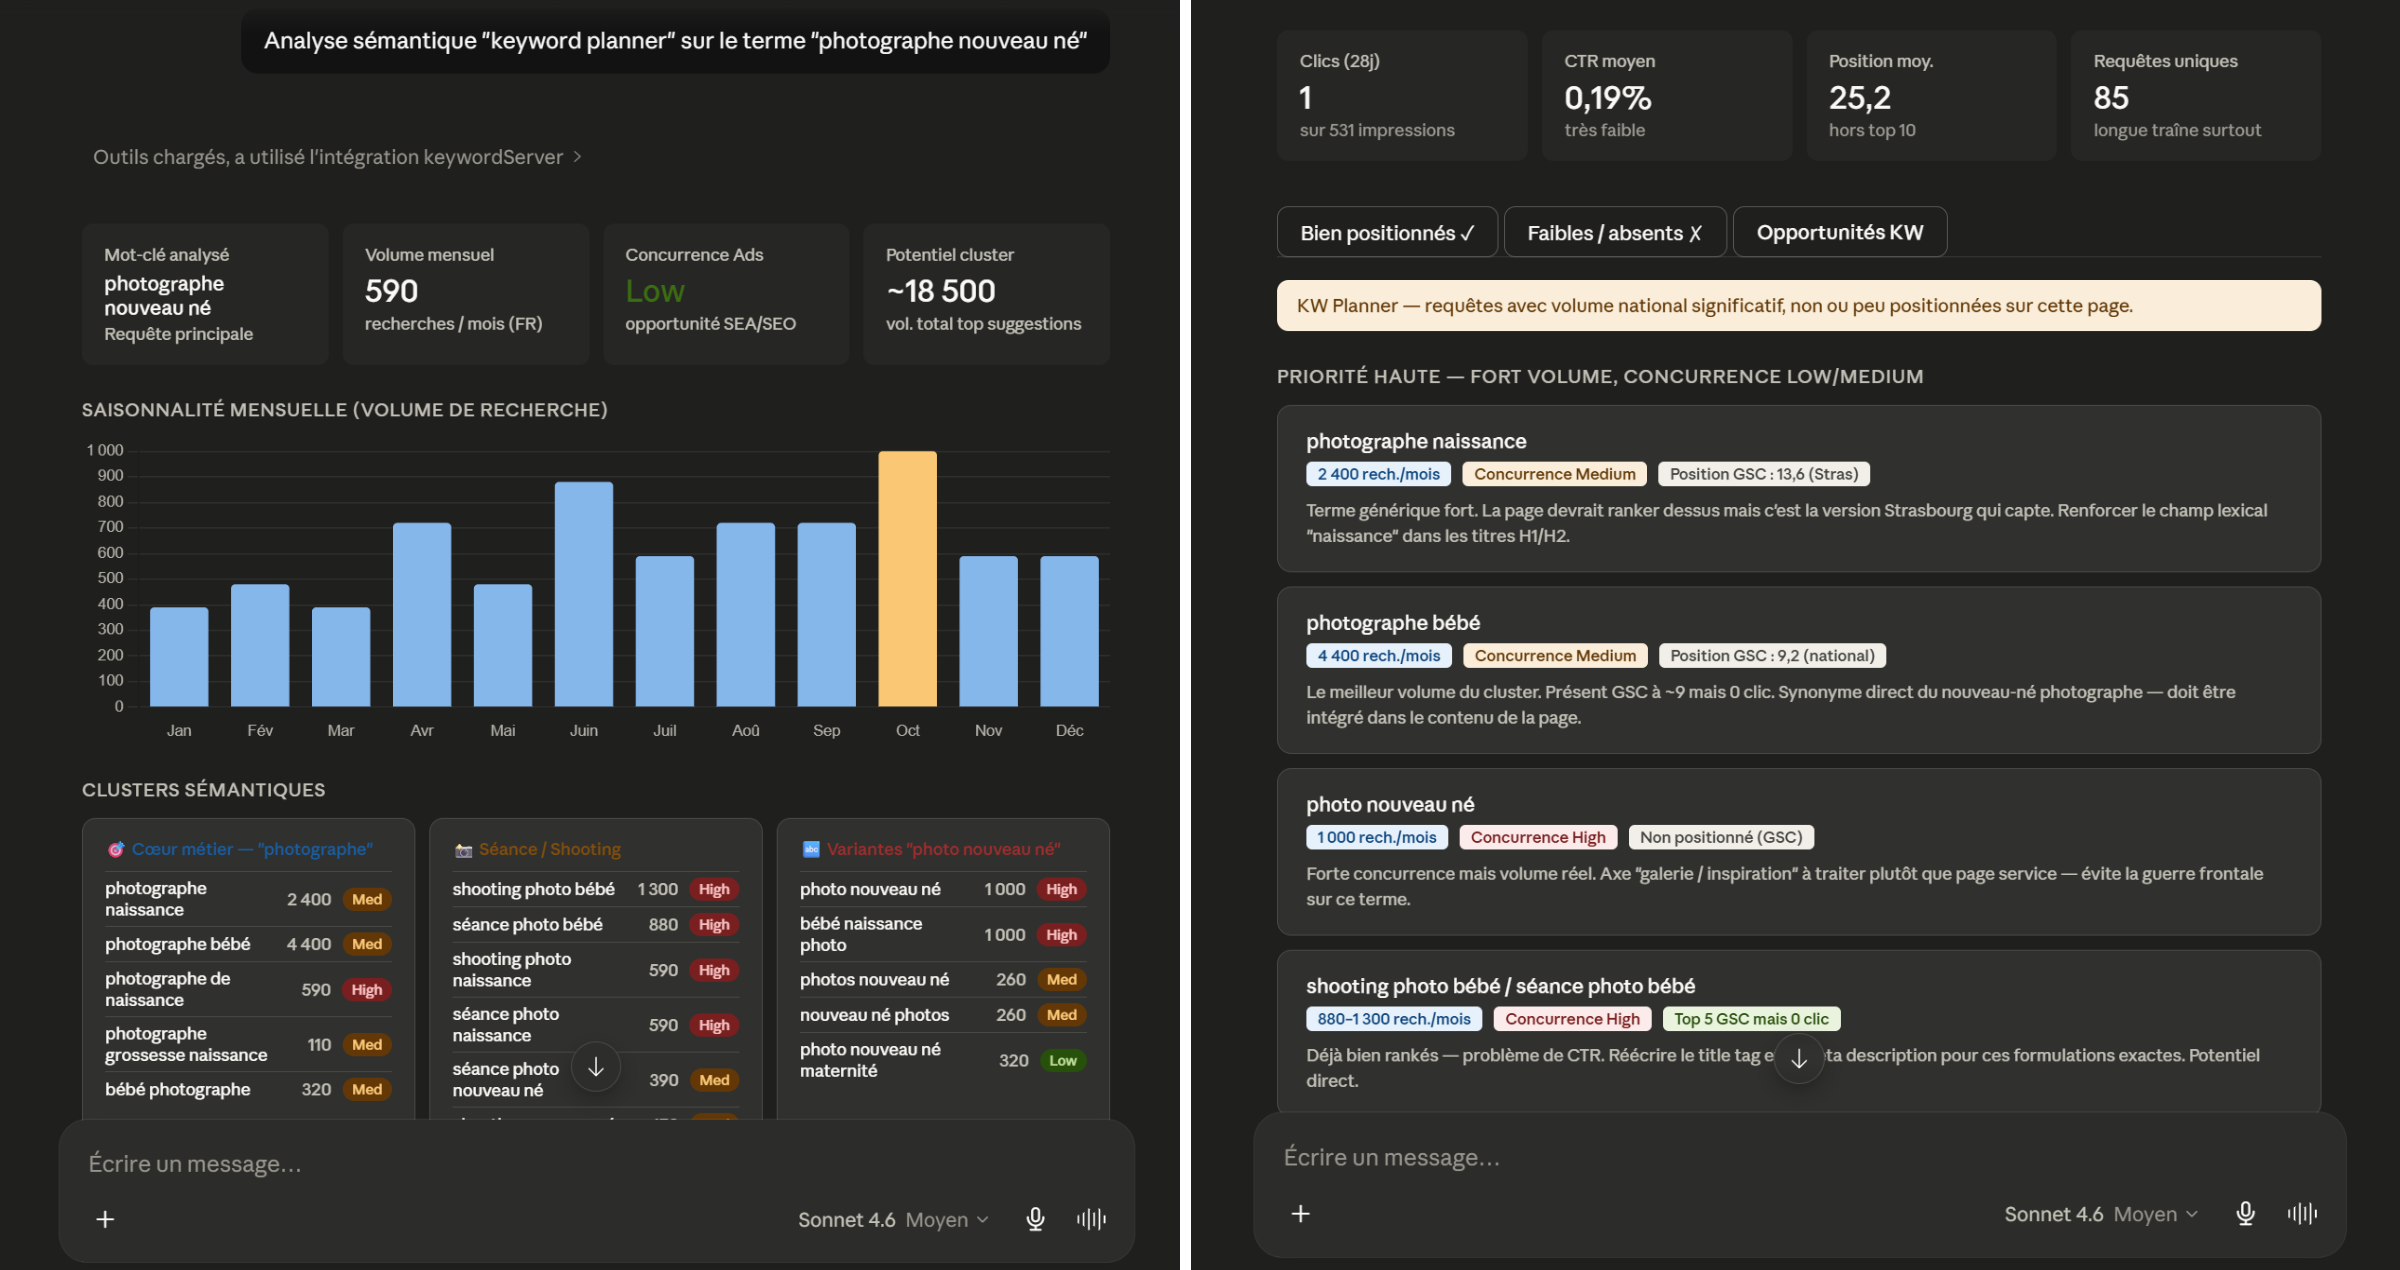This screenshot has width=2400, height=1270.
Task: Expand 'Outils chargés' keywordServer details
Action: (x=337, y=157)
